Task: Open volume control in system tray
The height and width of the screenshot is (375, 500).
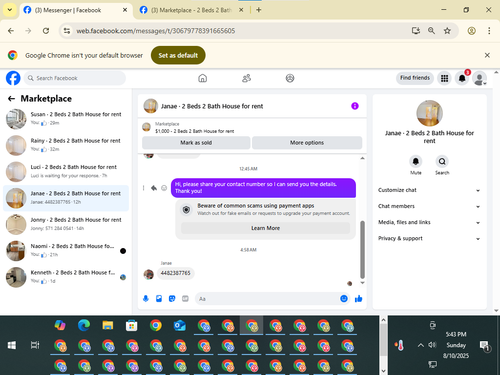Action: (432, 345)
